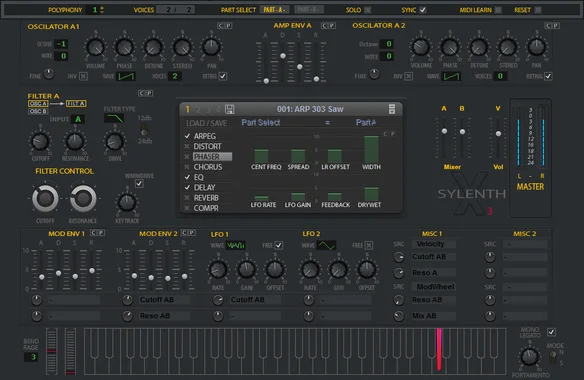Enable the LFO 2 Free checkbox
Image resolution: width=584 pixels, height=380 pixels.
pyautogui.click(x=369, y=245)
